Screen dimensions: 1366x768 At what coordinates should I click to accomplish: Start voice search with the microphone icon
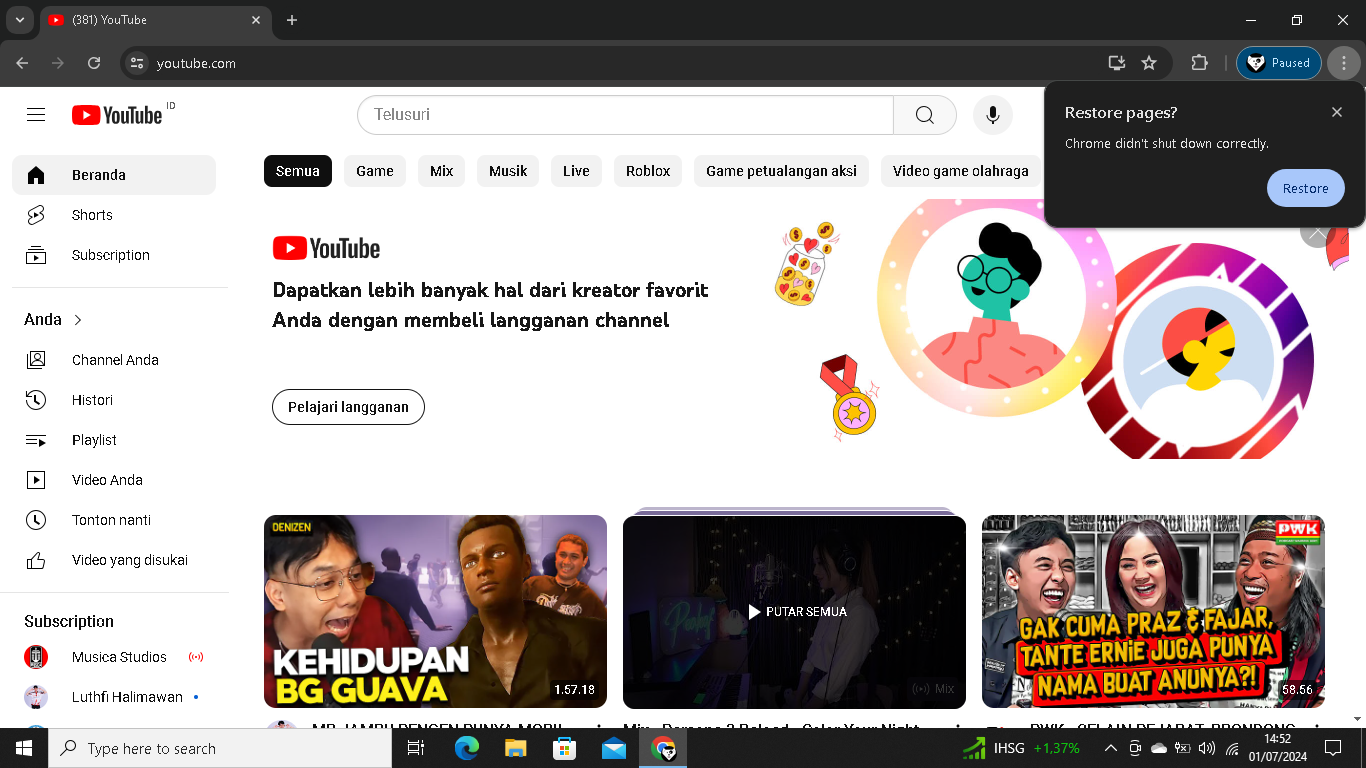pyautogui.click(x=993, y=115)
